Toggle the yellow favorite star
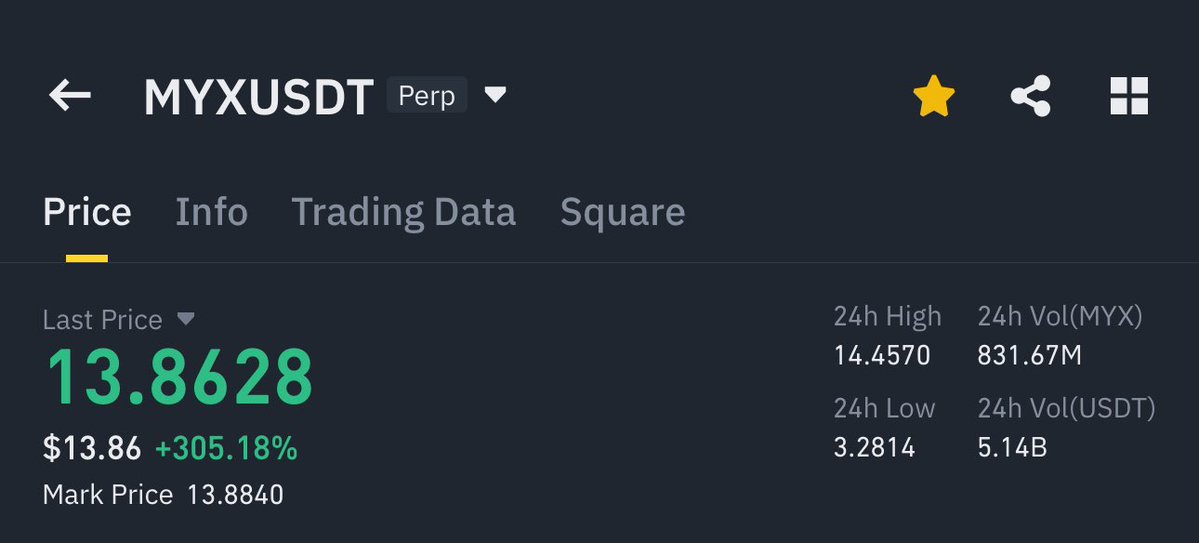The image size is (1199, 543). [x=934, y=96]
